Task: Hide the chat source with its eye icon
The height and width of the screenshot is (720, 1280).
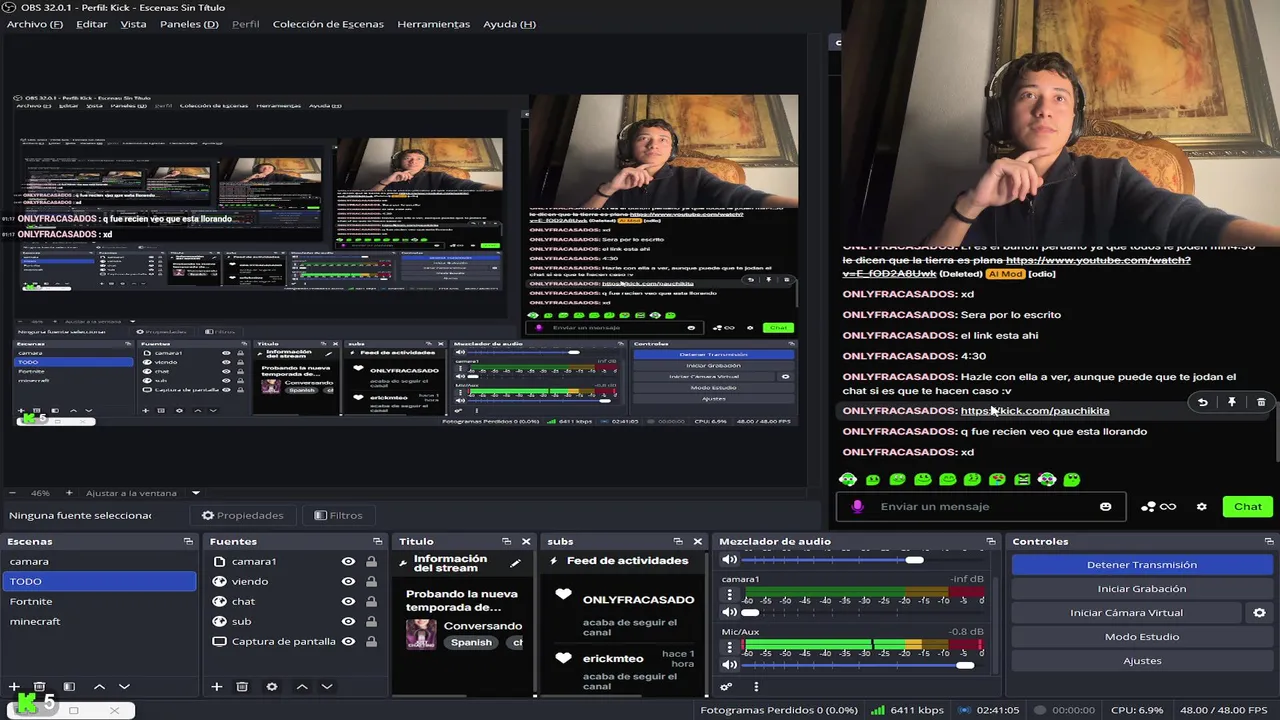Action: [x=348, y=601]
